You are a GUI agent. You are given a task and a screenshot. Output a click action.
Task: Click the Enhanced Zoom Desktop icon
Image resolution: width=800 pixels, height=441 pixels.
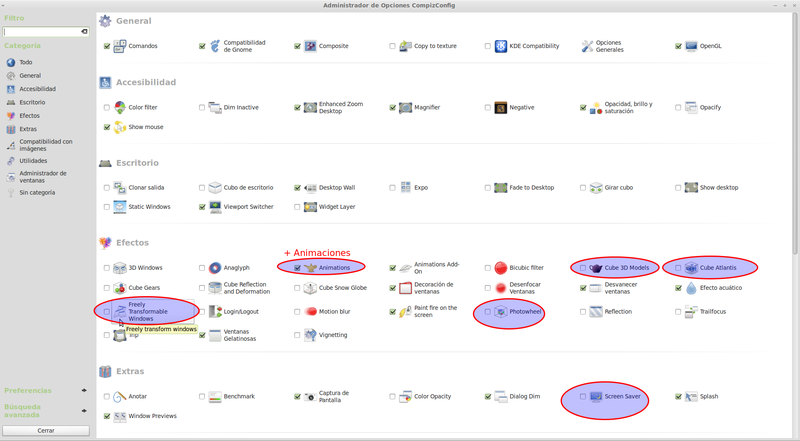[x=310, y=107]
